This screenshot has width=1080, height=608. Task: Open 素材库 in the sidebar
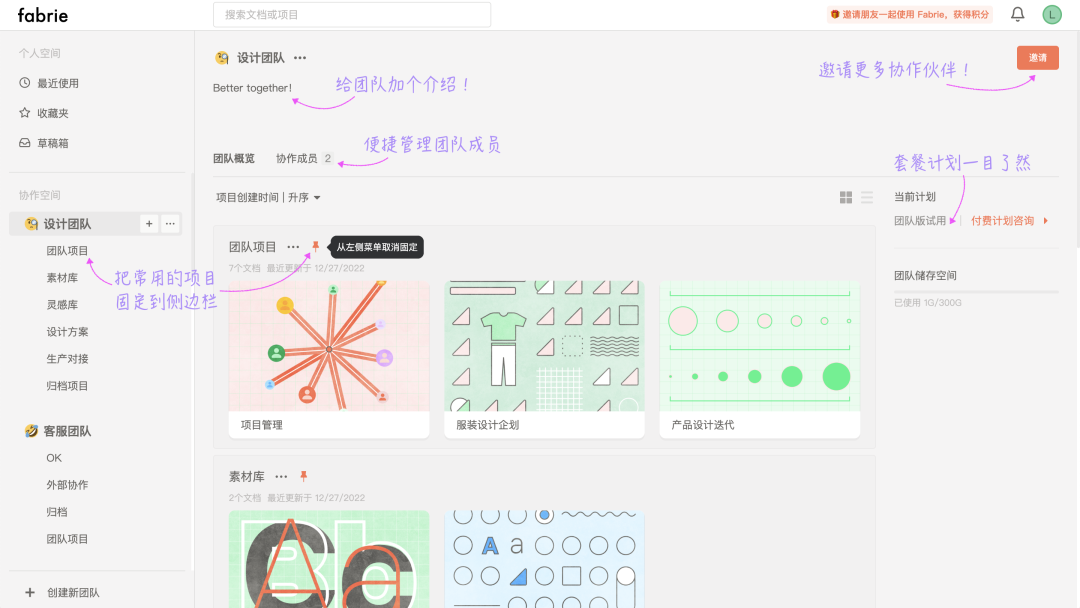[x=62, y=277]
